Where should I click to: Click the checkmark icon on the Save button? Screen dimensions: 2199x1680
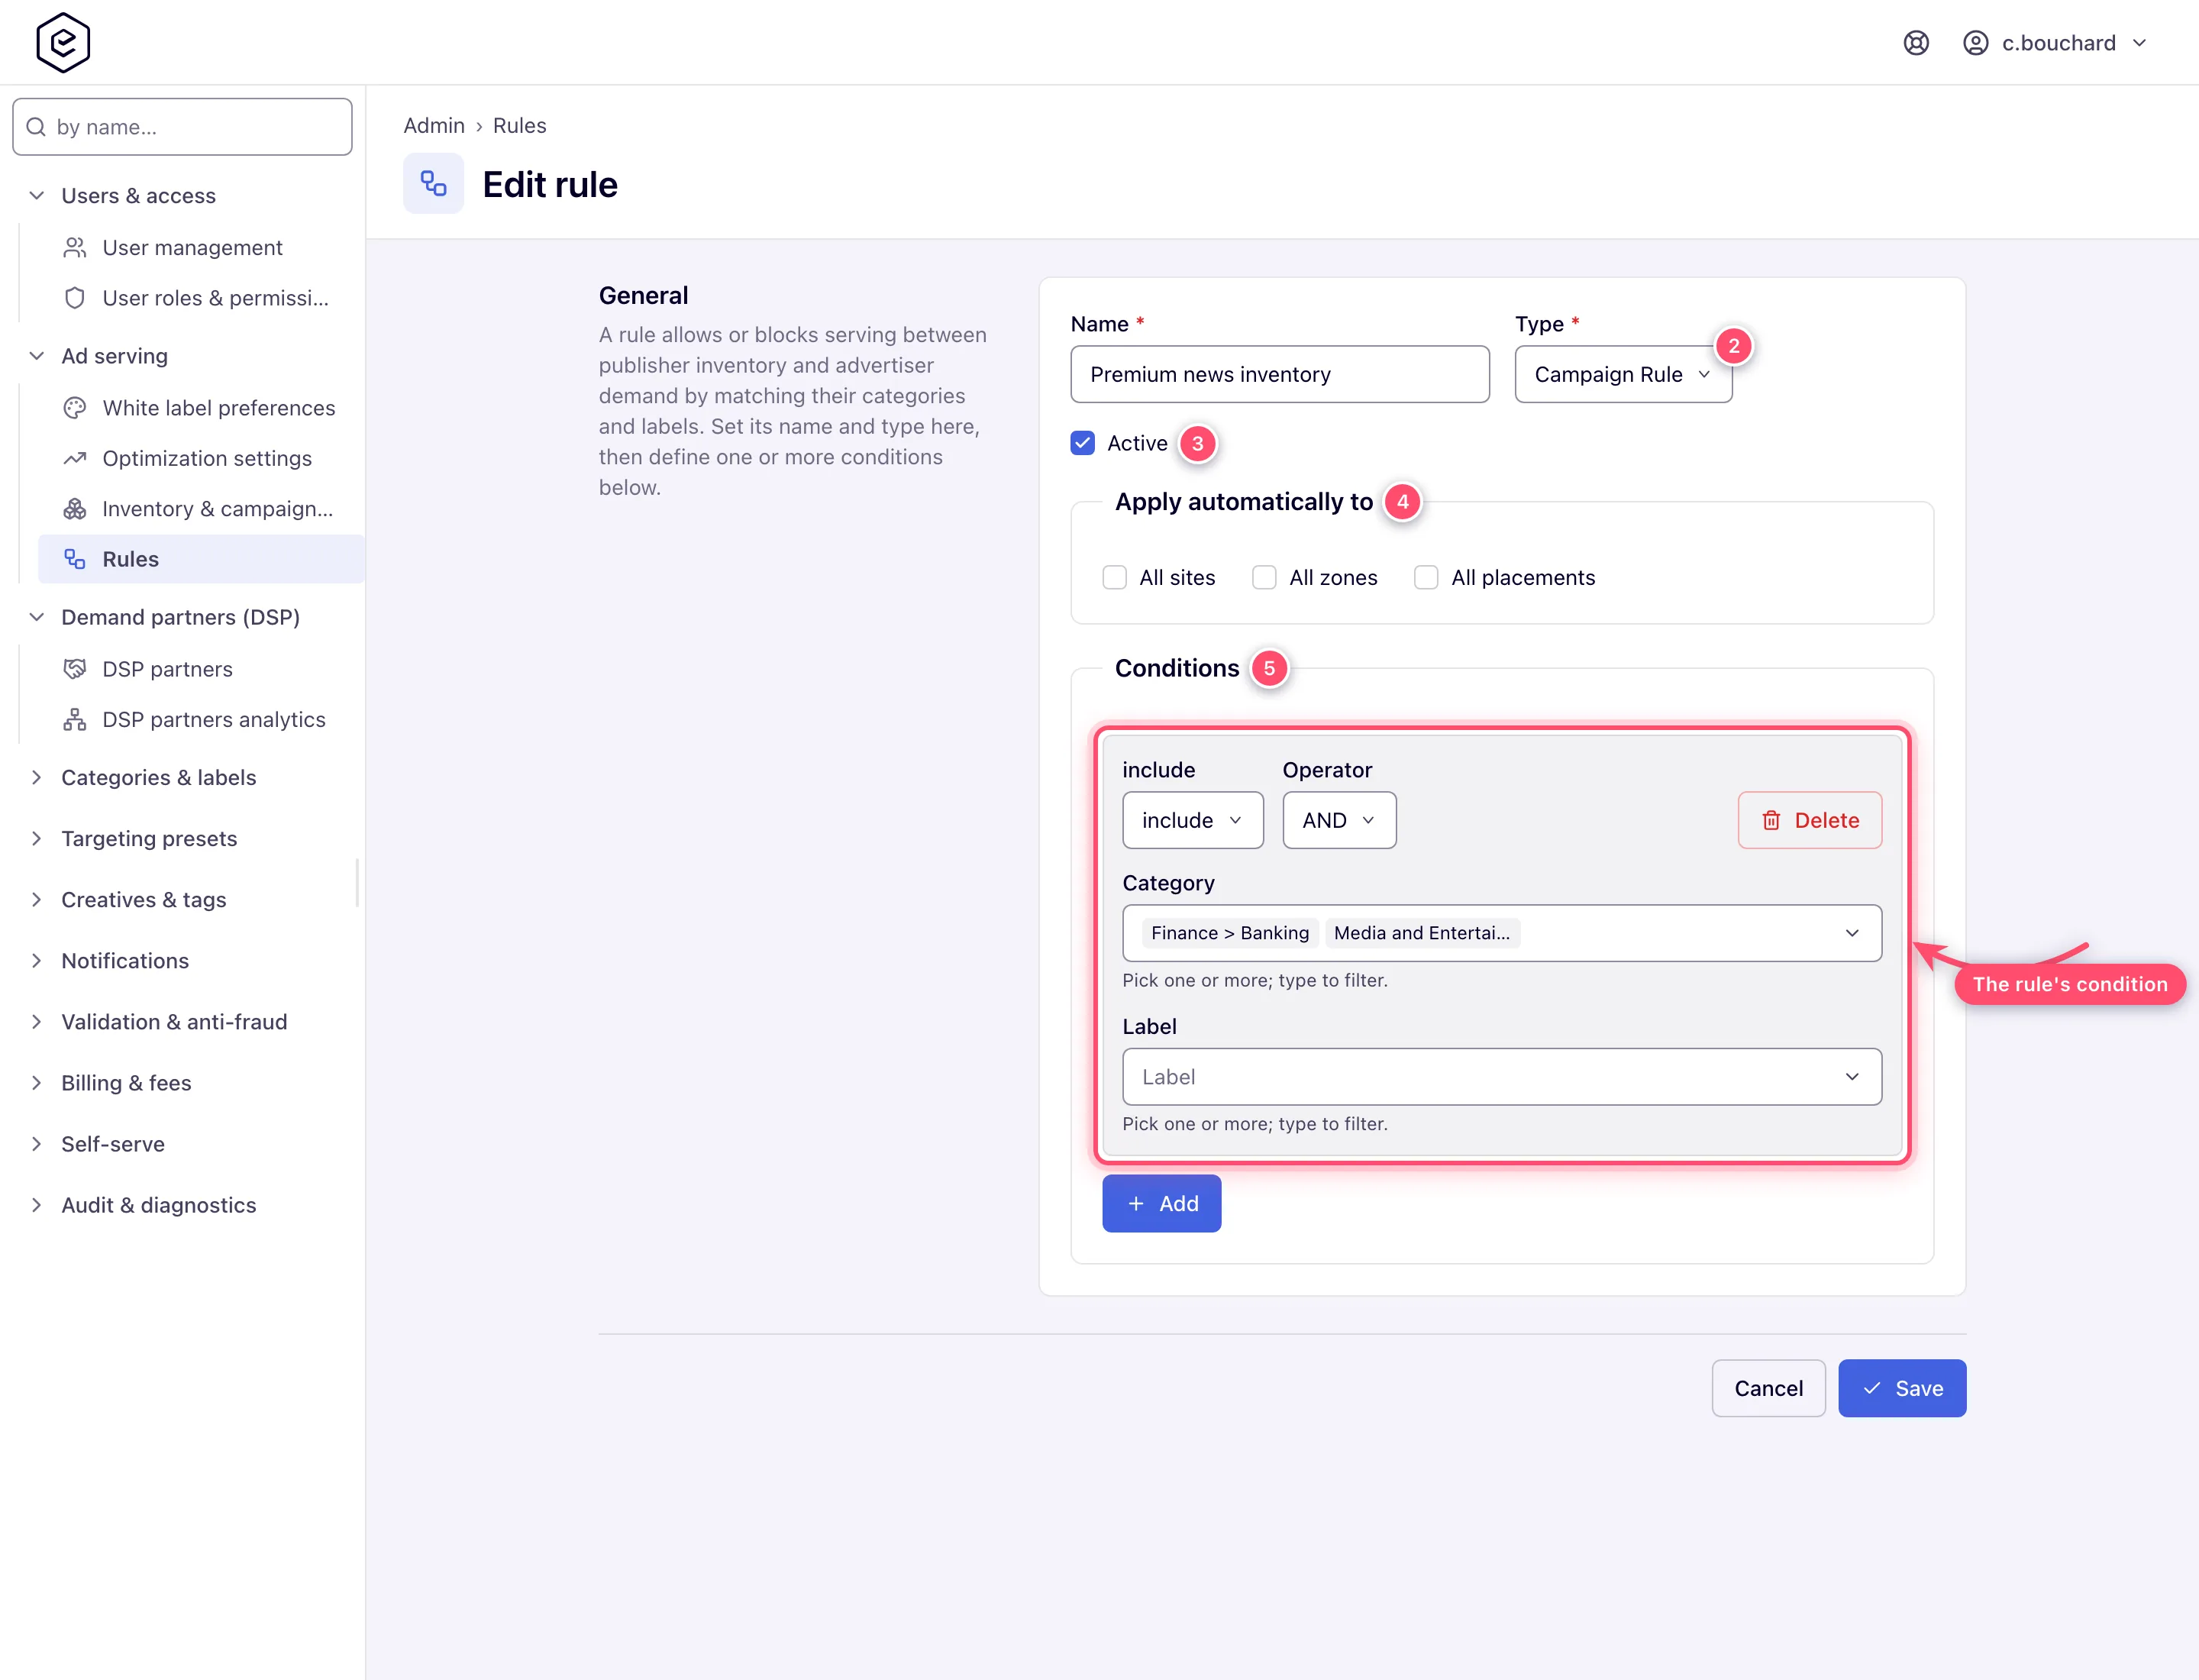click(1872, 1388)
